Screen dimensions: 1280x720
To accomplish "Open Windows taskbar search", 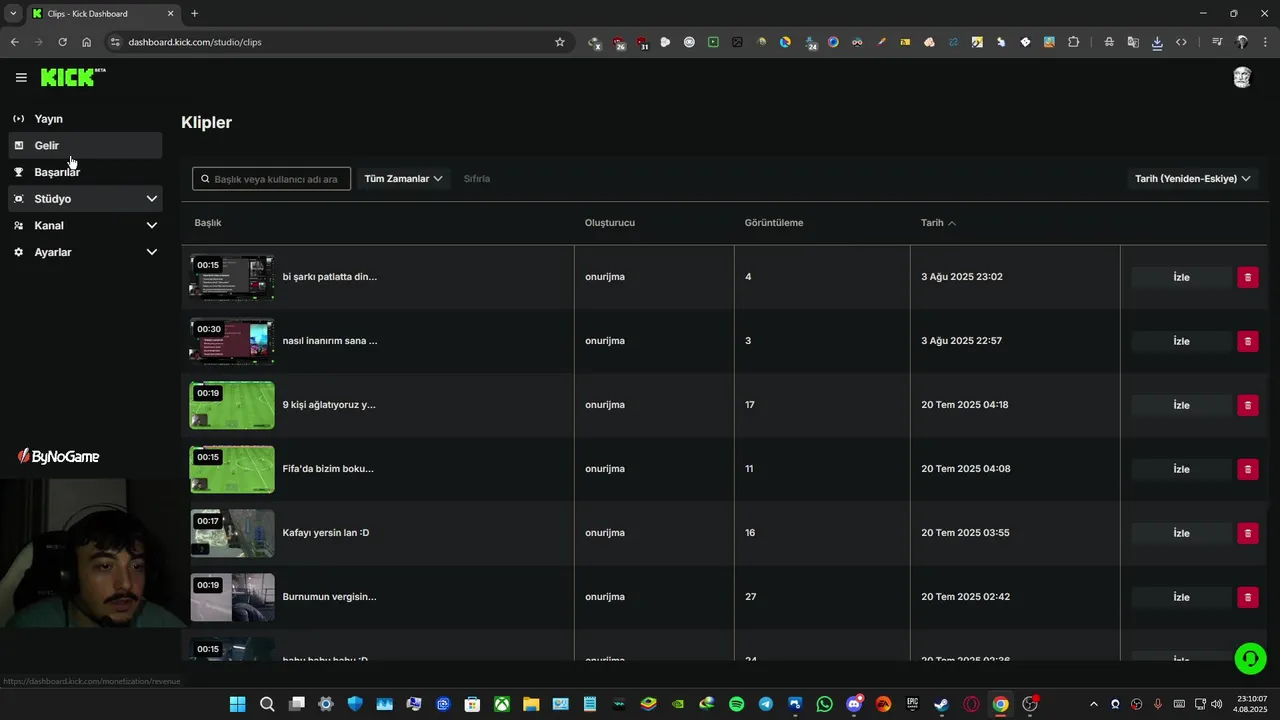I will [267, 704].
